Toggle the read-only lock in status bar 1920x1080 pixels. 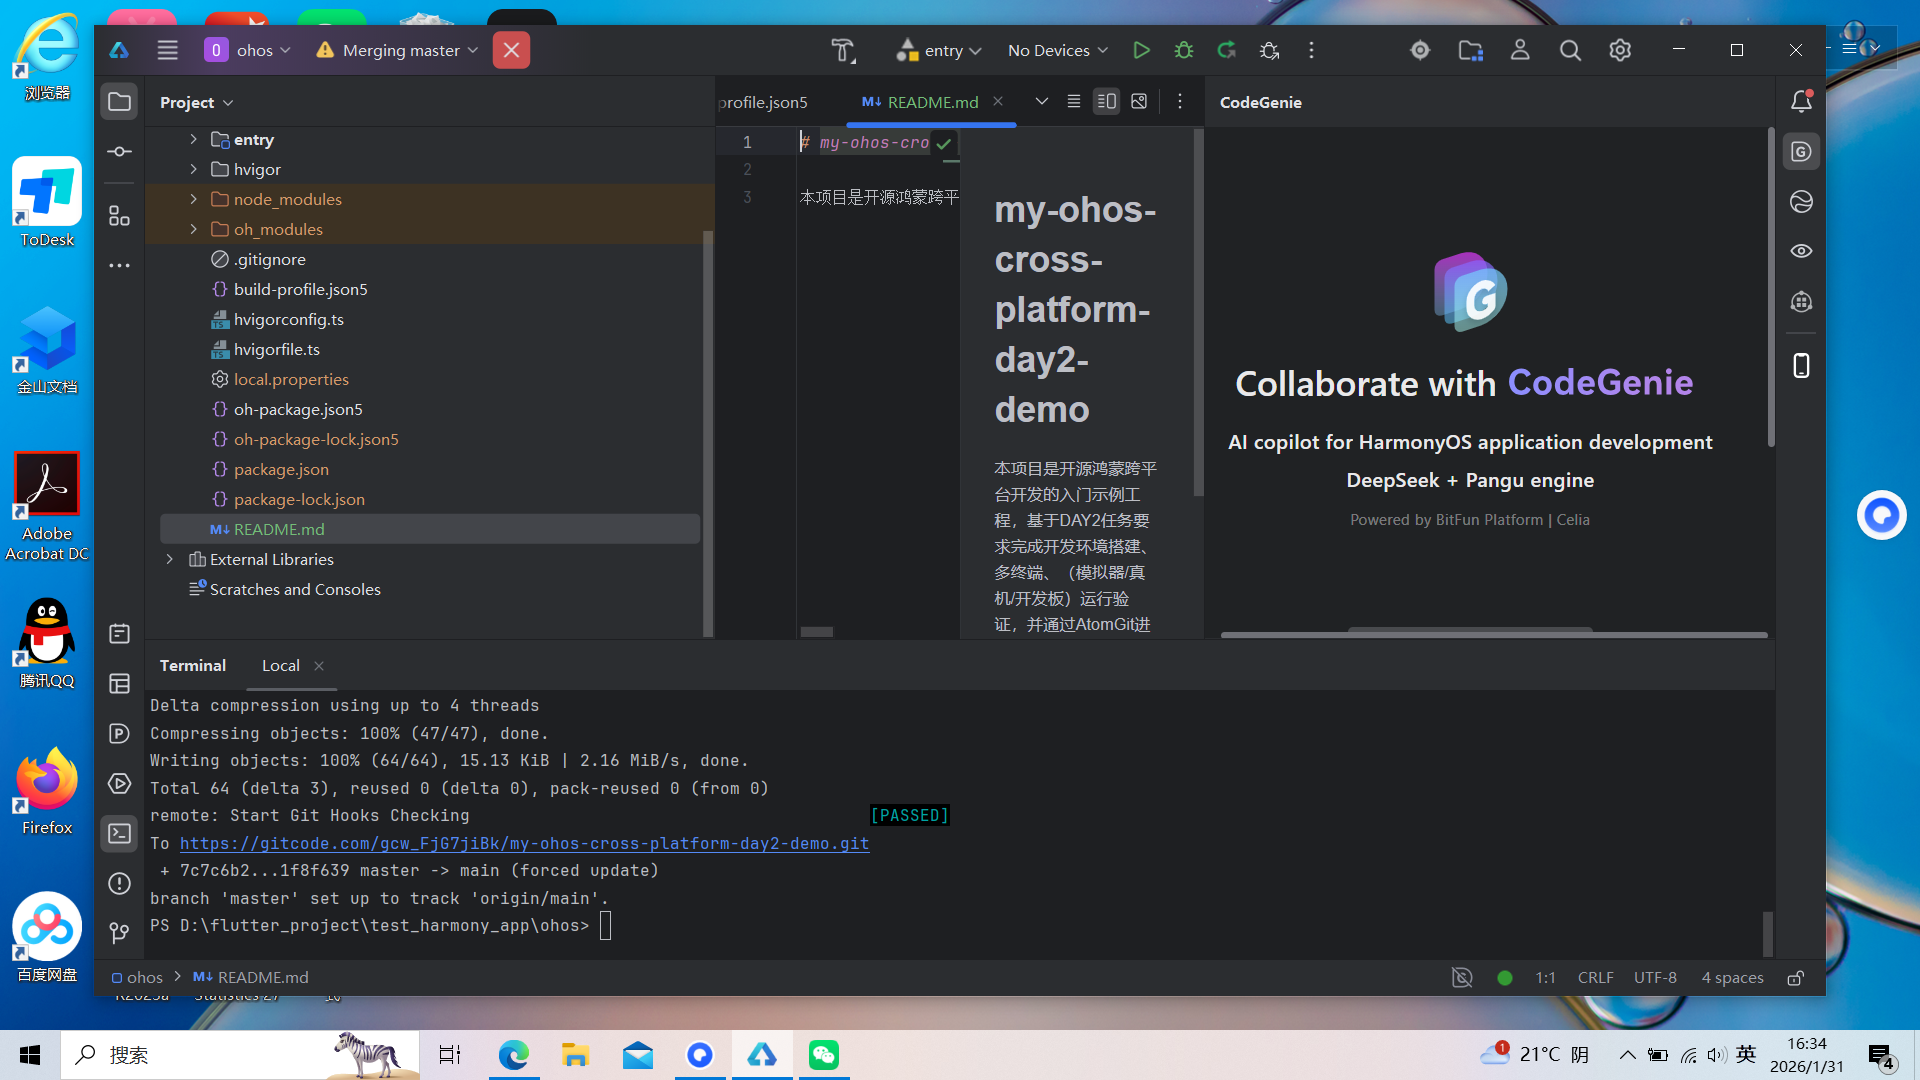coord(1796,977)
